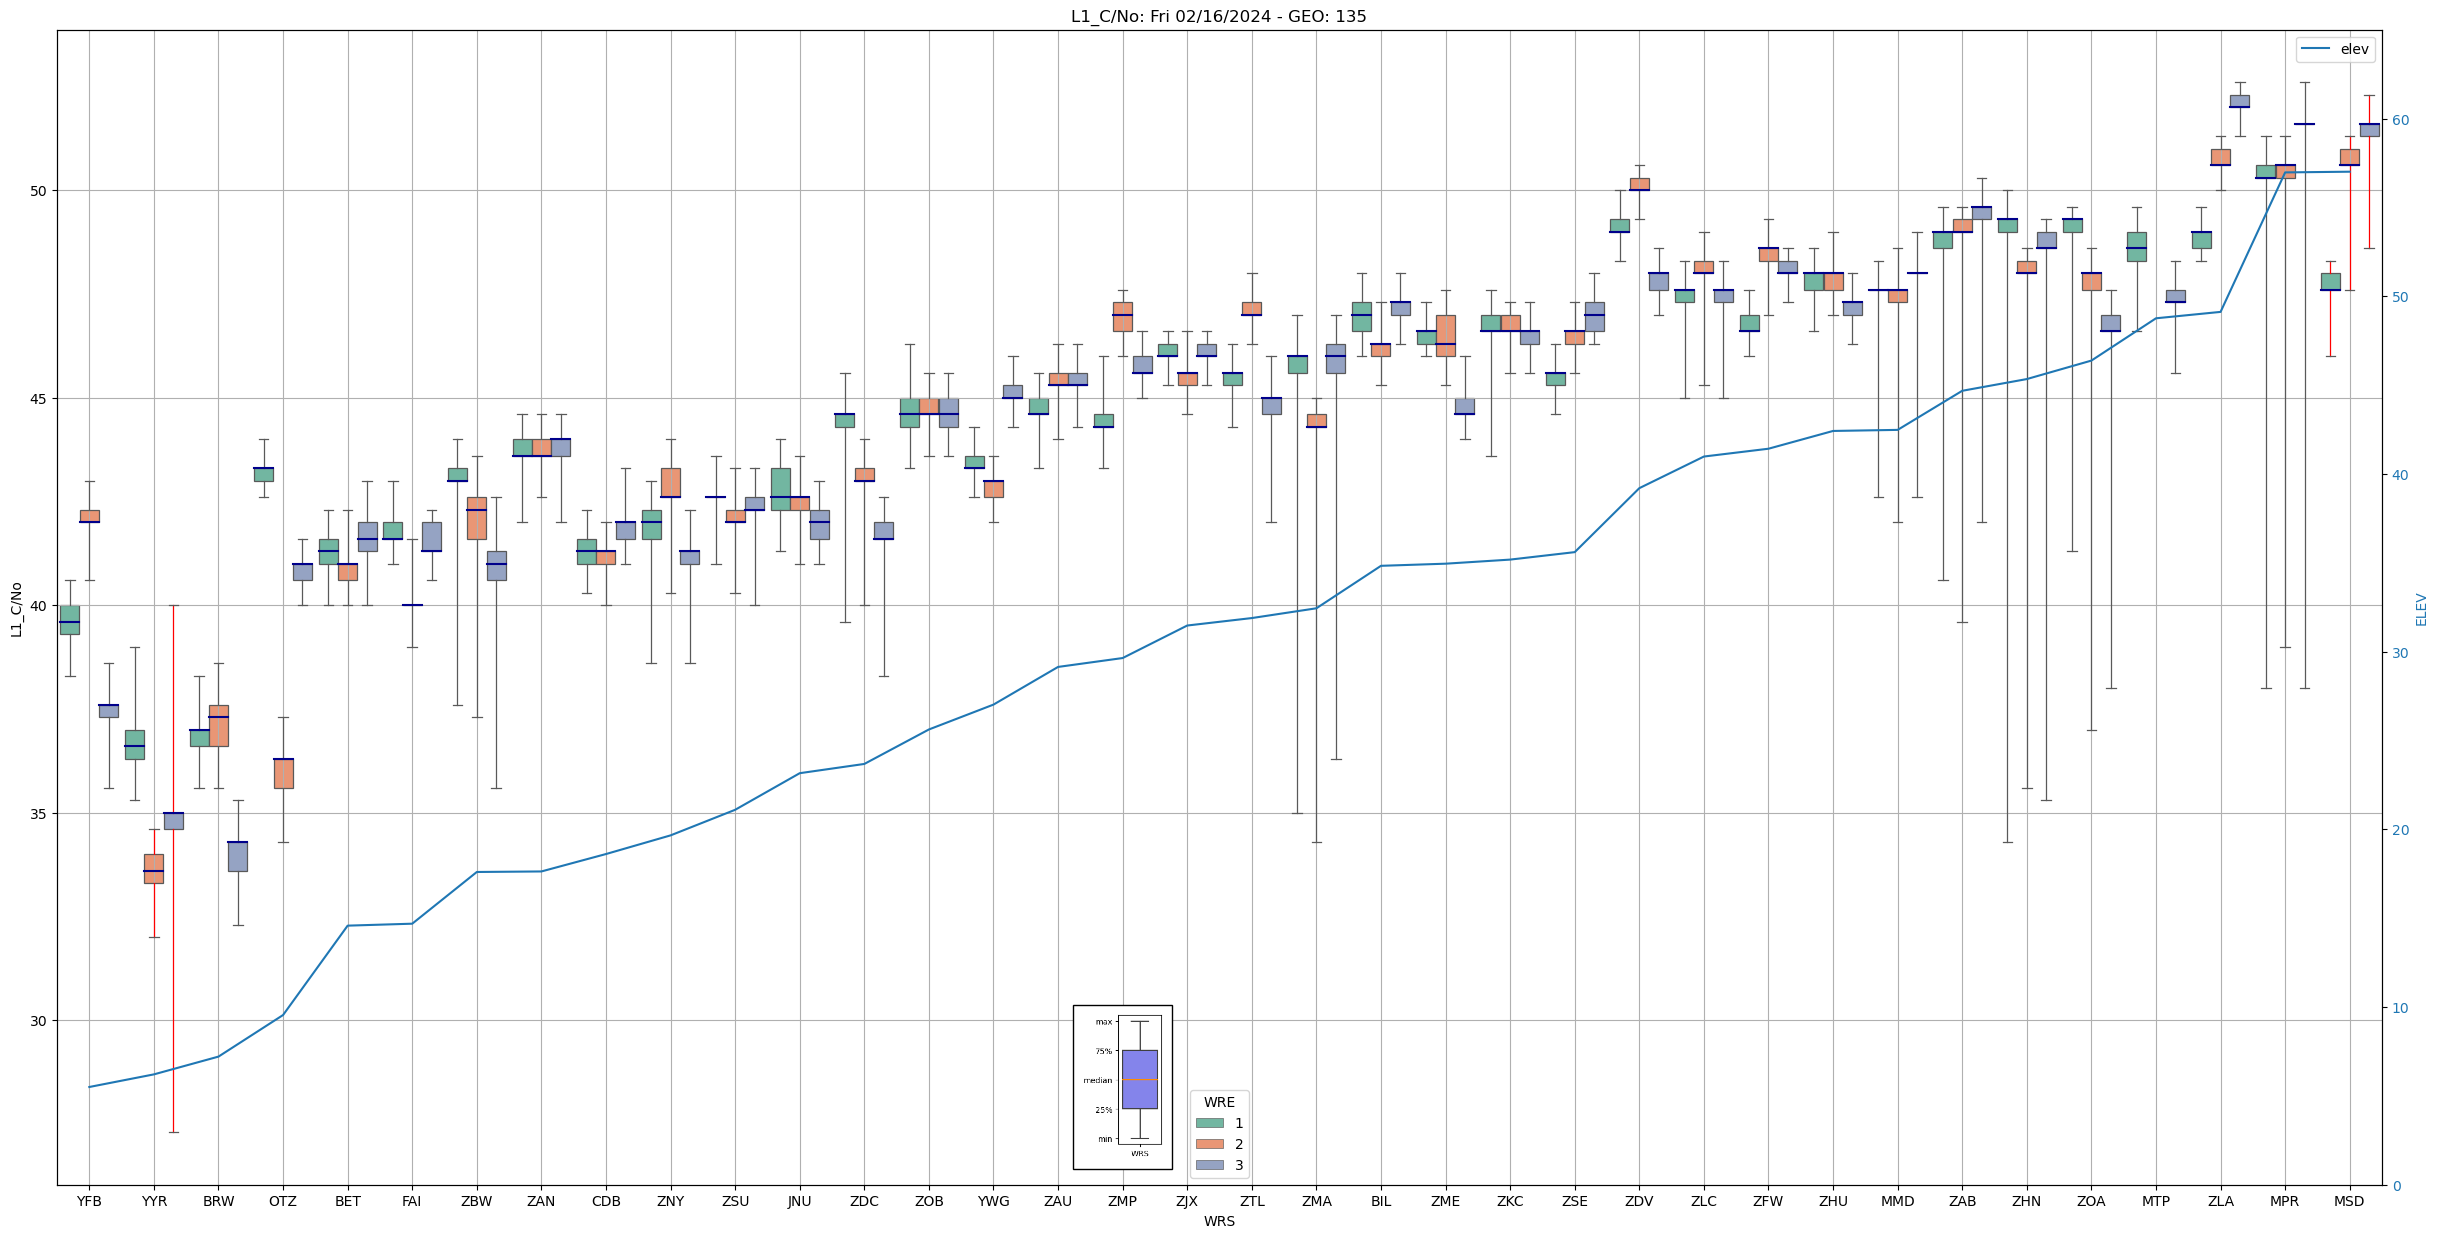Screen dimensions: 2439x1238
Task: Click the elev legend entry top right
Action: [x=2335, y=49]
